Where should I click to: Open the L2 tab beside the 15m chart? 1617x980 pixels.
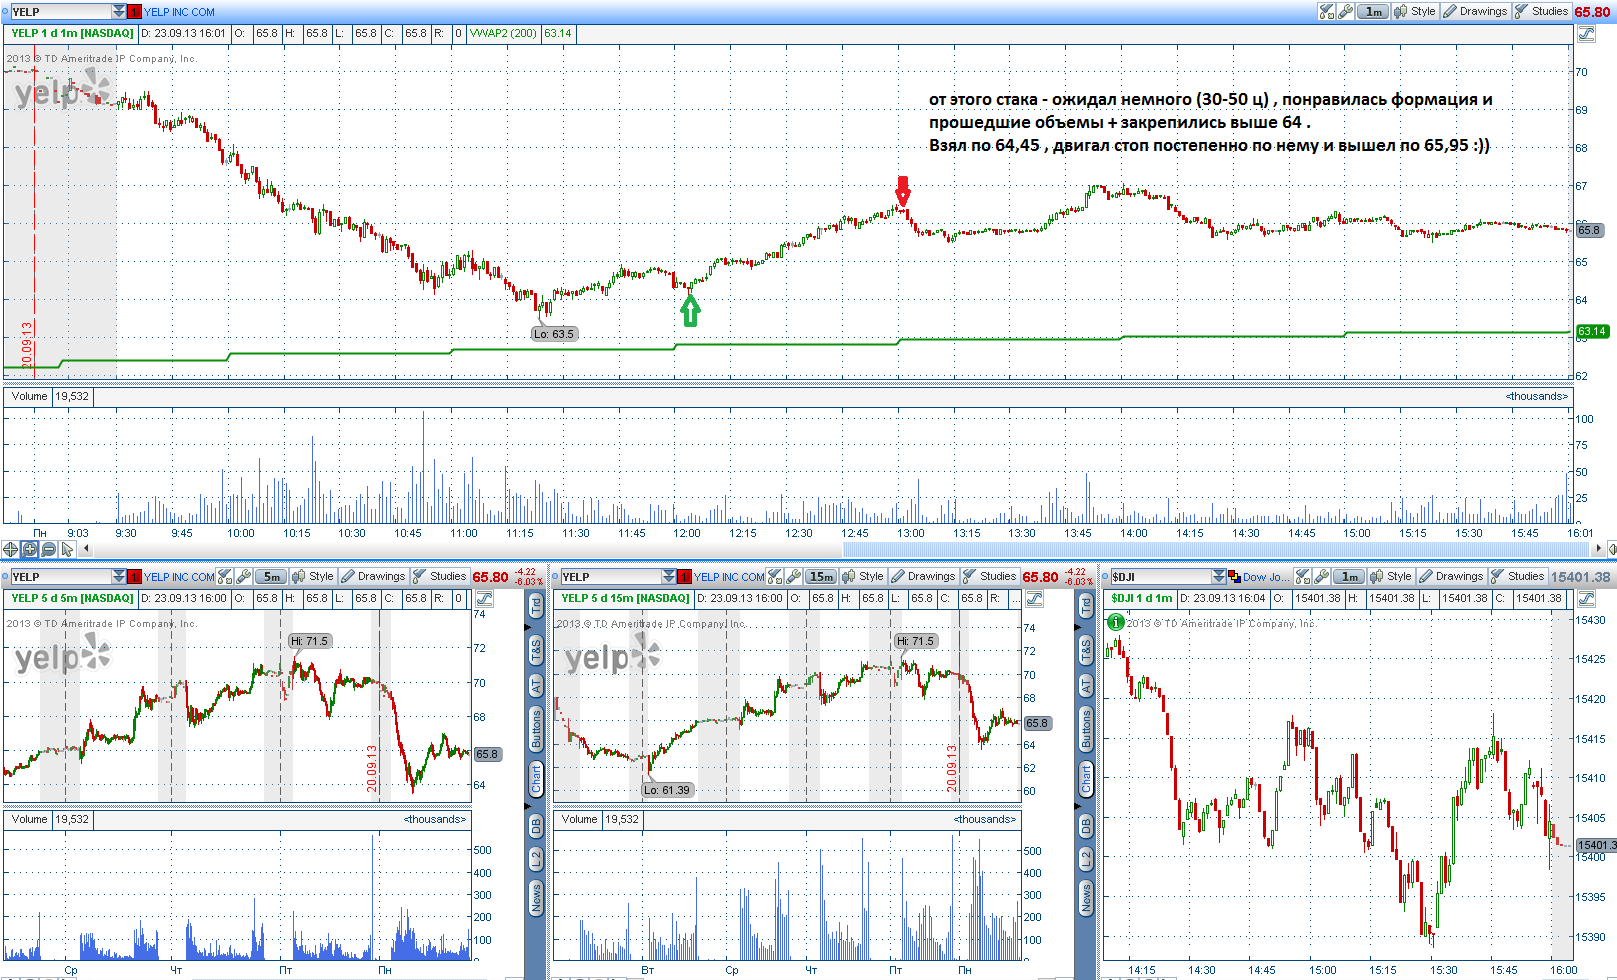[1086, 859]
